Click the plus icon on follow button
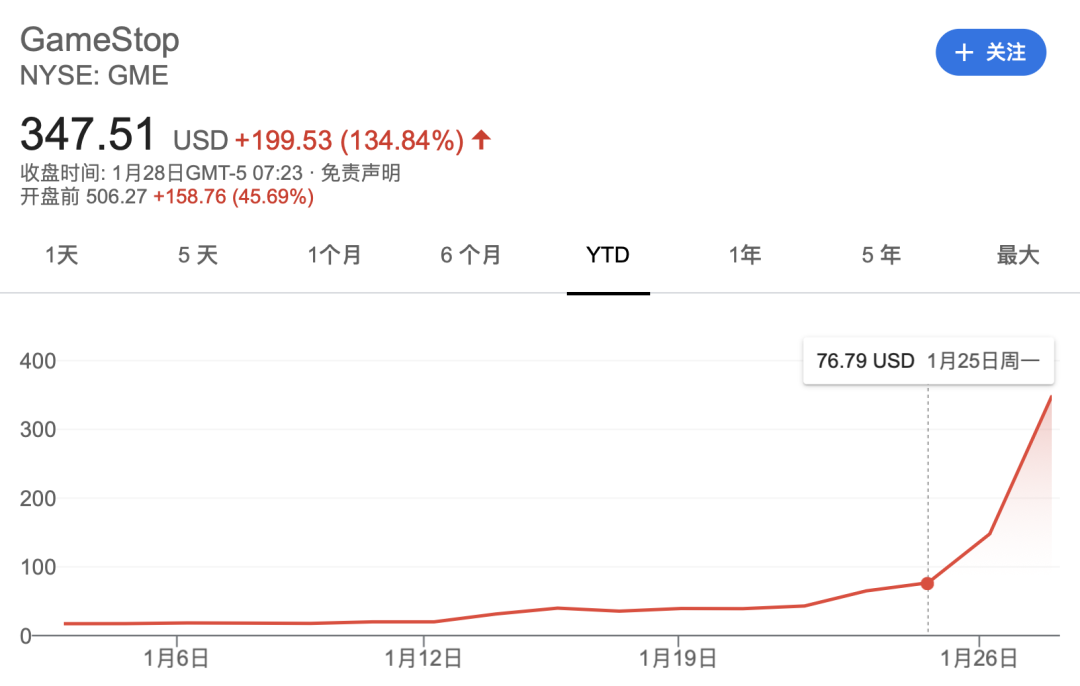The image size is (1080, 686). [964, 53]
